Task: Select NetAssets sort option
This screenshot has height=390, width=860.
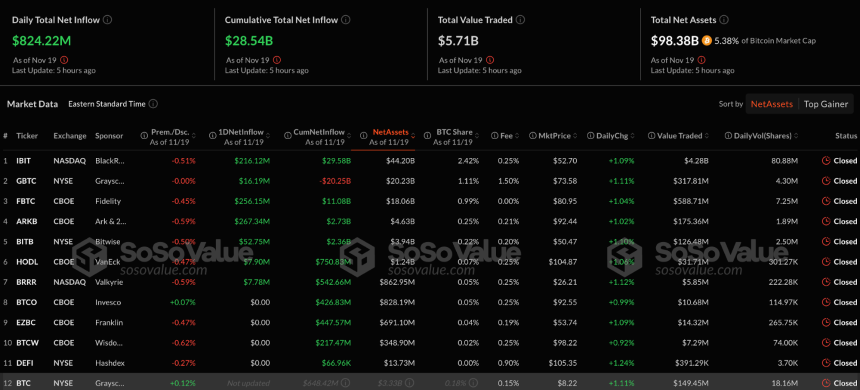Action: [771, 104]
